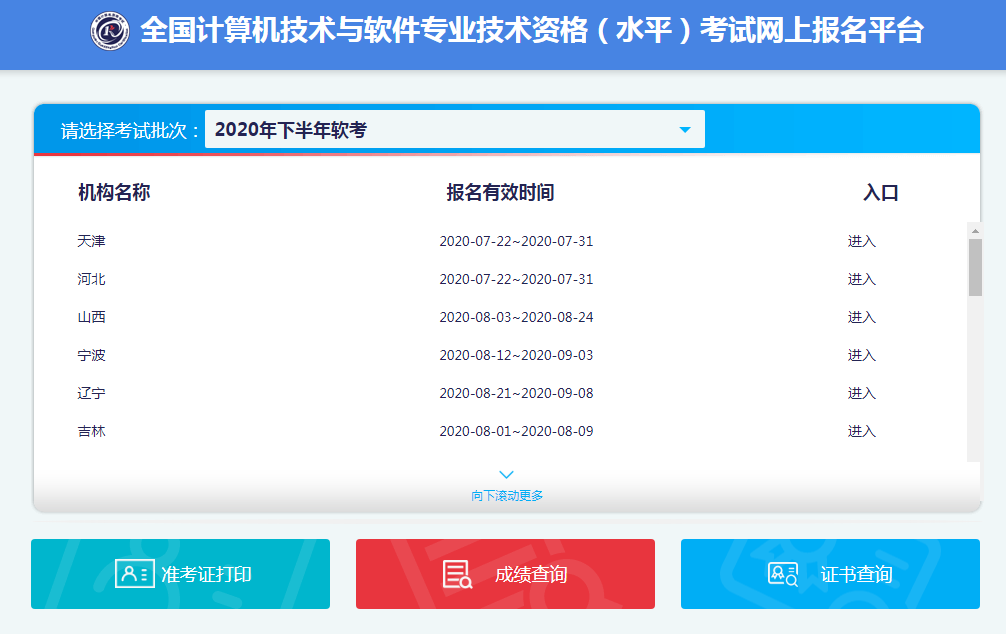
Task: Open 准考证打印 admission ticket printing
Action: coord(180,574)
